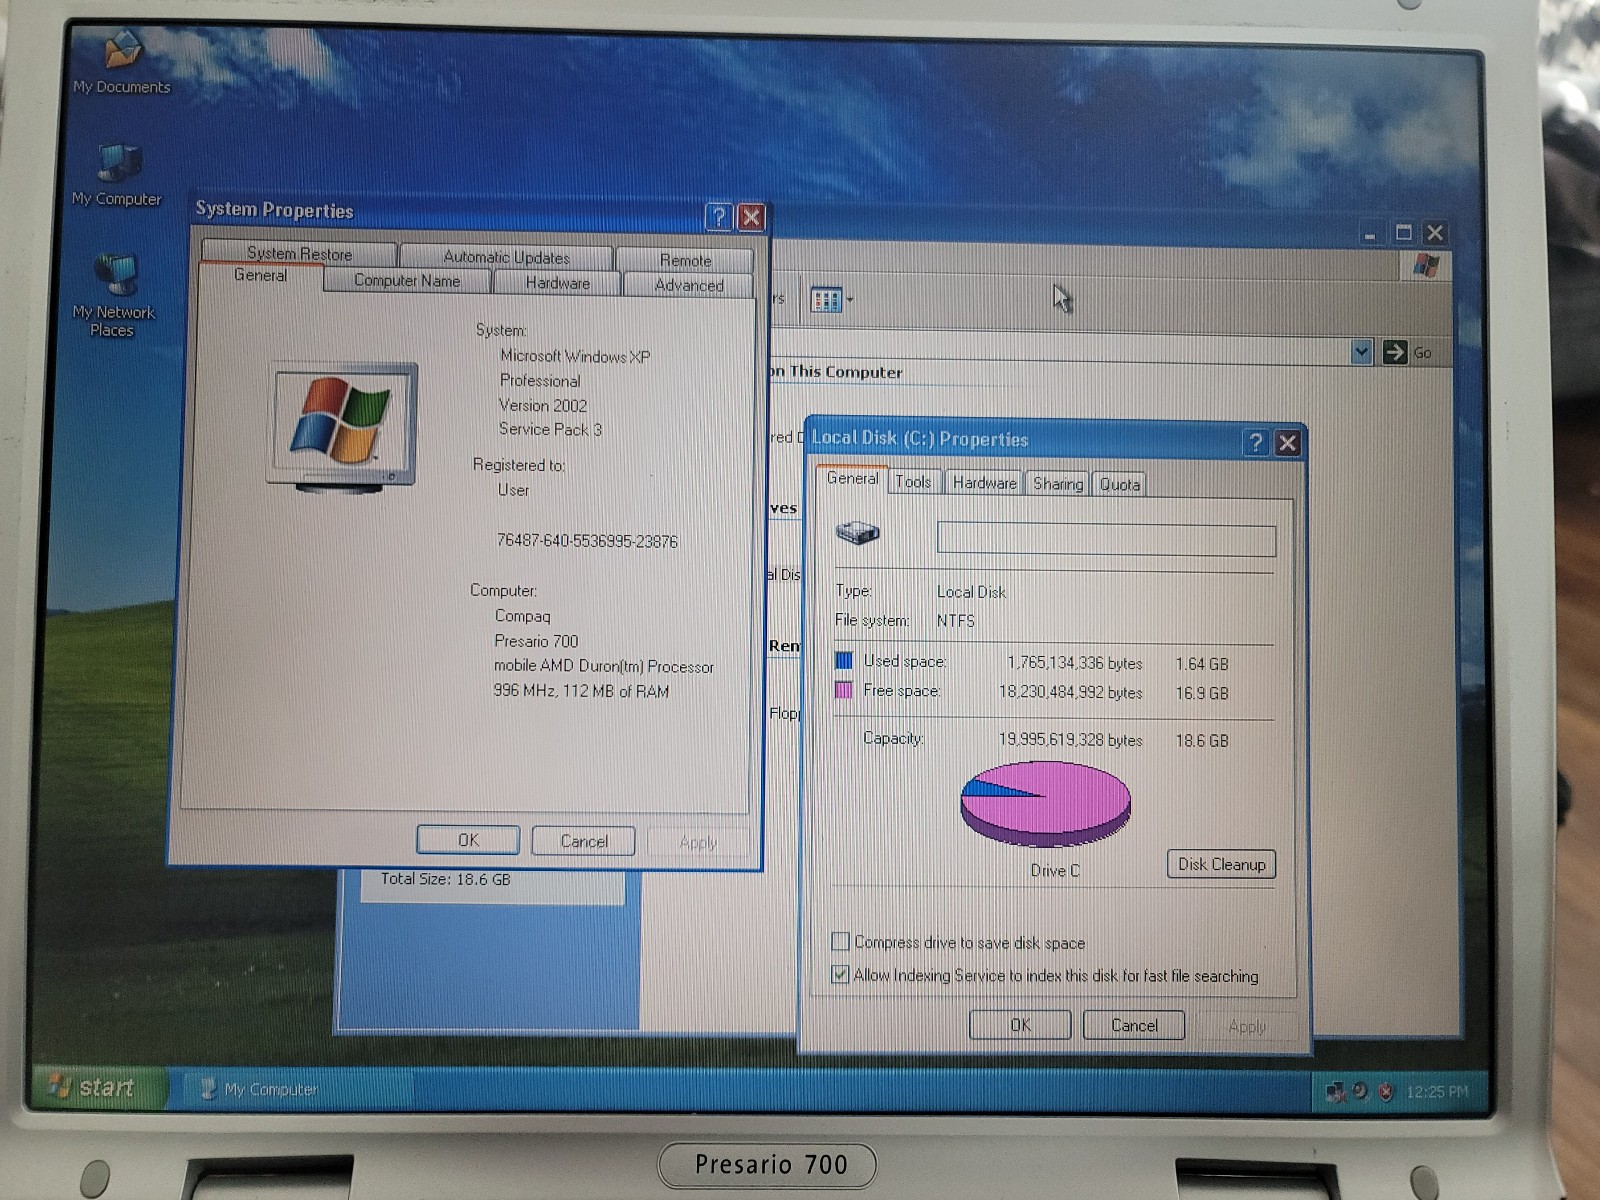Click OK in Local Disk Properties
Image resolution: width=1600 pixels, height=1200 pixels.
tap(1020, 1025)
